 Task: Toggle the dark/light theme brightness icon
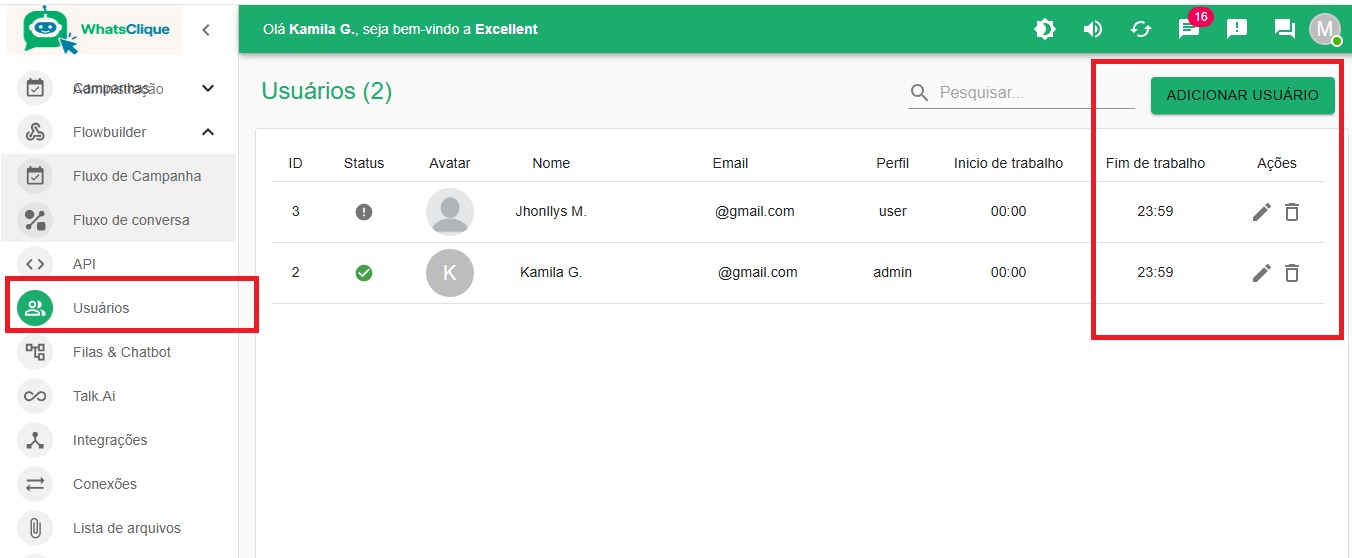click(1045, 29)
